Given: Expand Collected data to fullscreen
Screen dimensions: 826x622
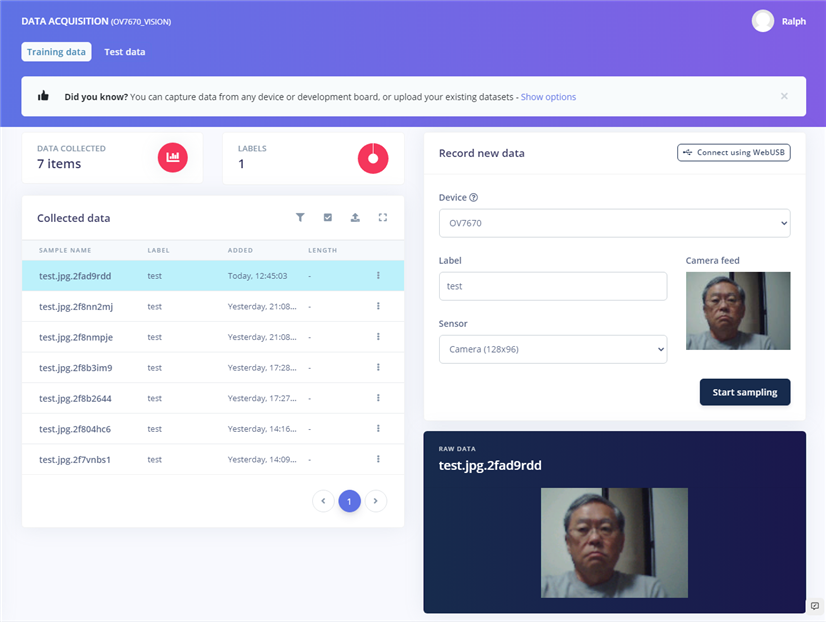Looking at the screenshot, I should 383,218.
